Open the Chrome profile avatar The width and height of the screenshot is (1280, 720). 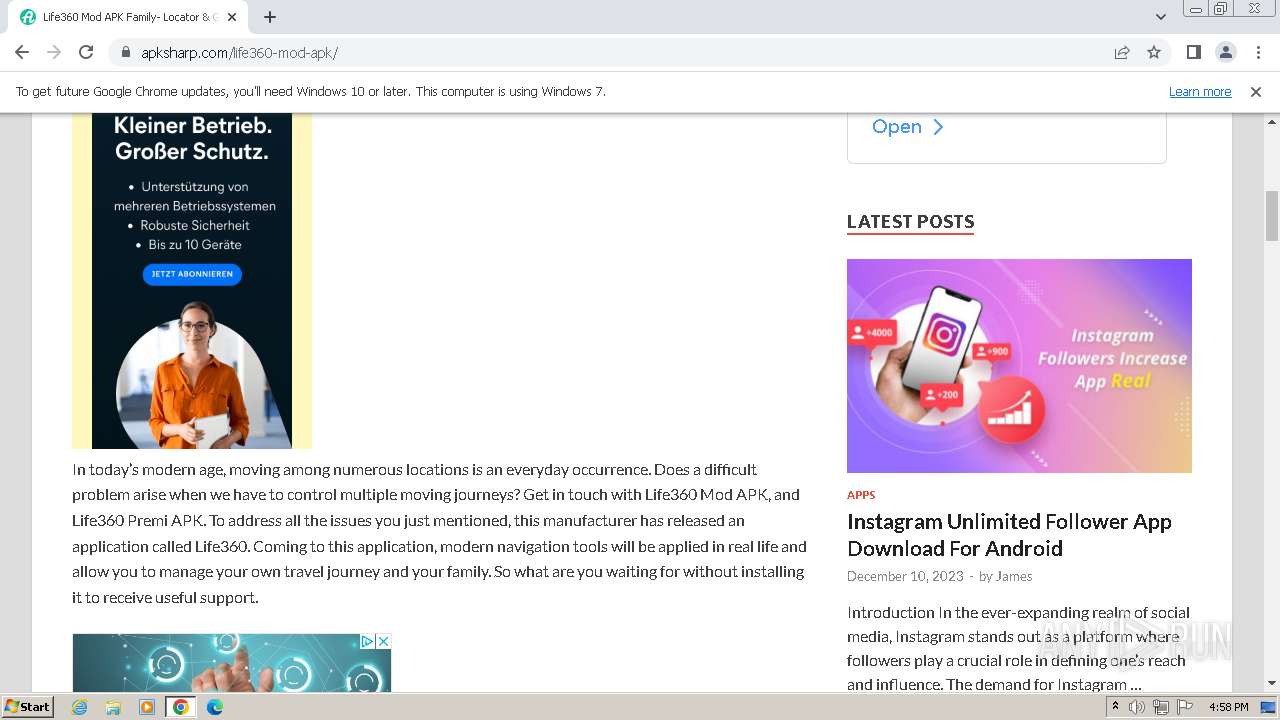(x=1225, y=52)
